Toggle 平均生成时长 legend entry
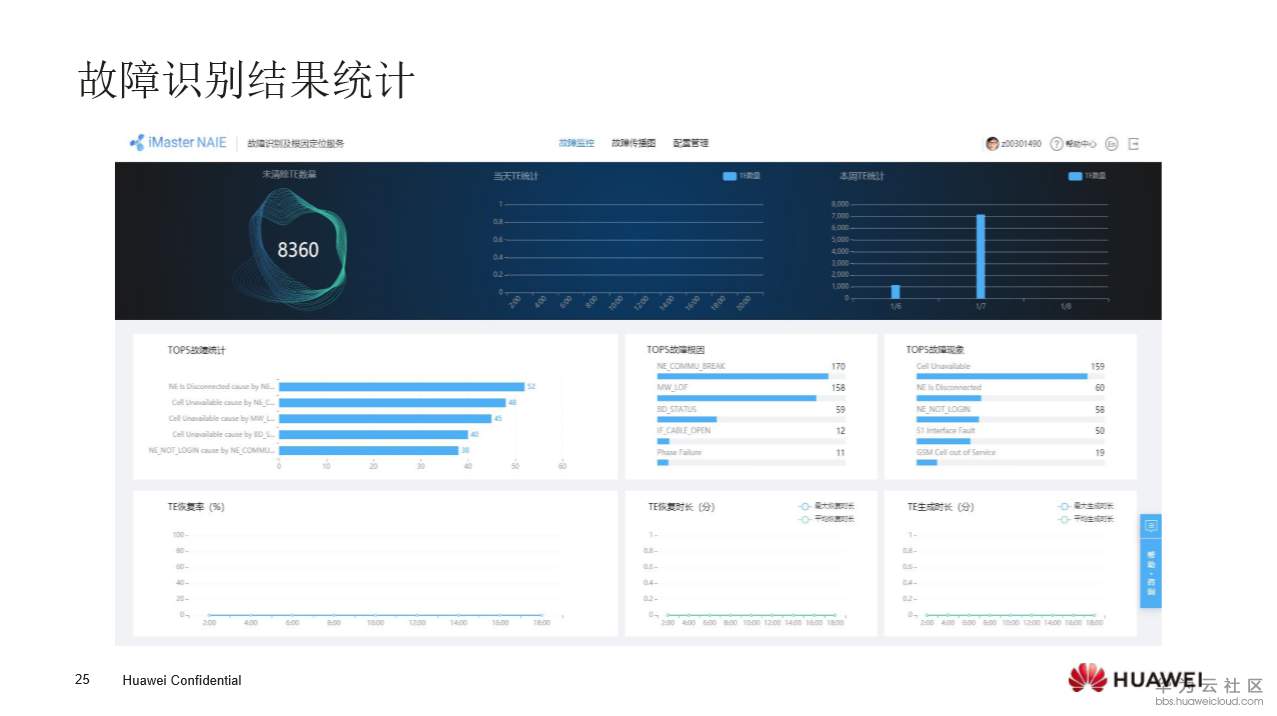1277x716 pixels. coord(1086,519)
